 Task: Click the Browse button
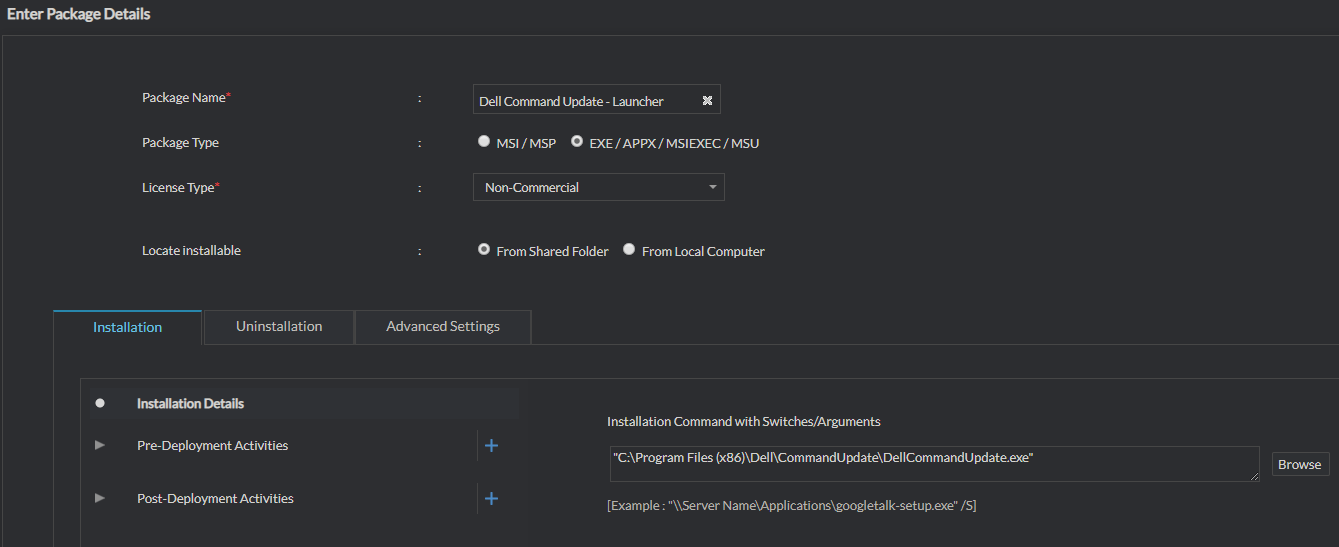click(1299, 464)
